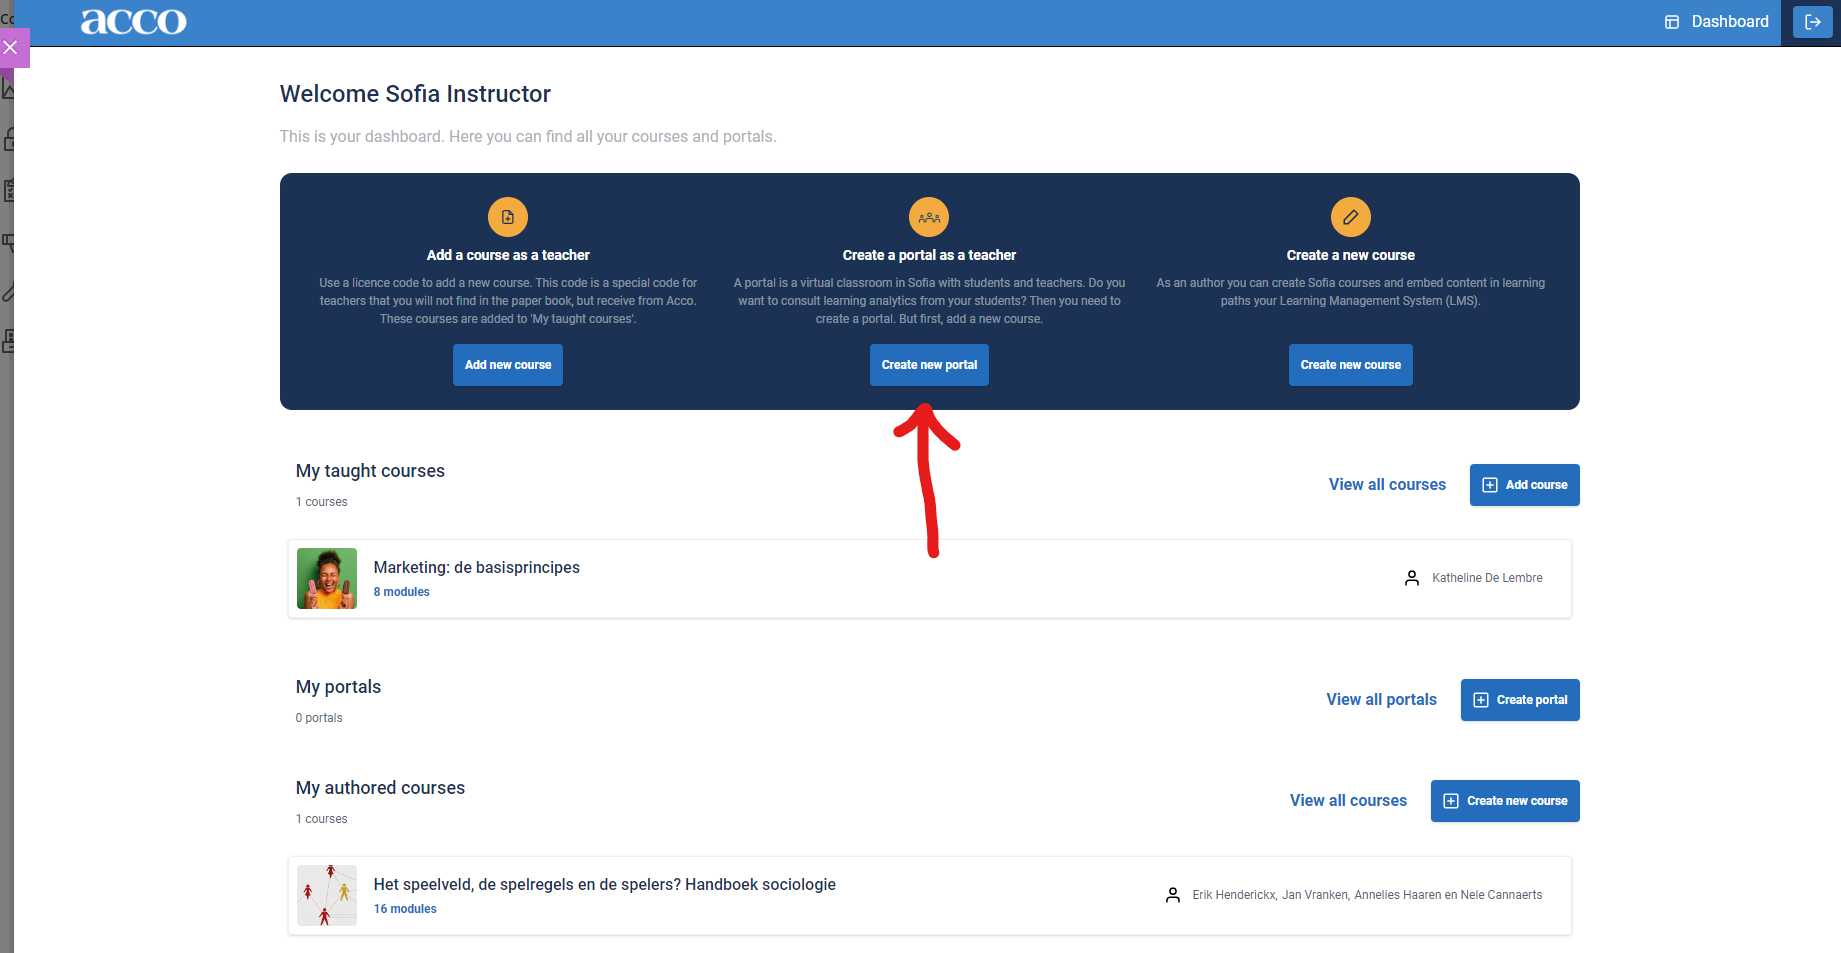Click the plus icon in Create portal button
This screenshot has height=953, width=1841.
[1481, 700]
